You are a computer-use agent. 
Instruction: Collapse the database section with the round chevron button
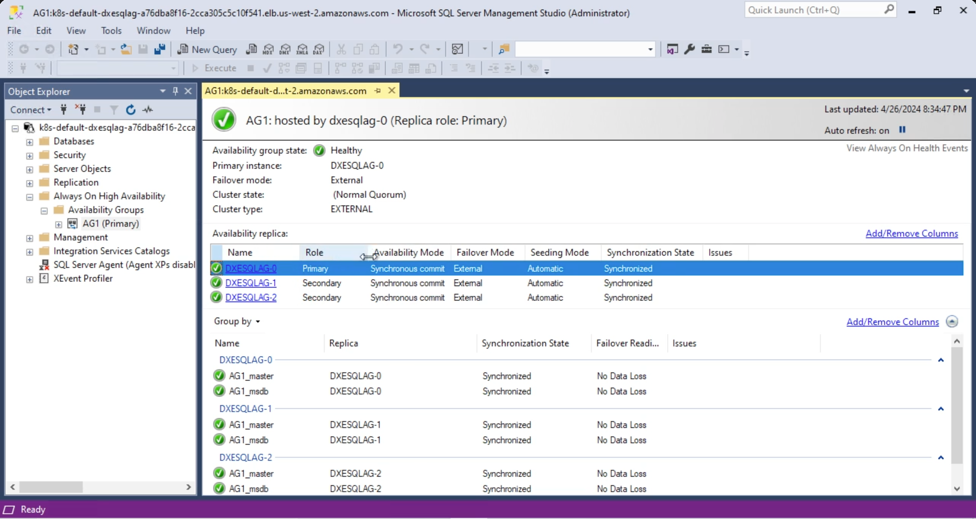[952, 322]
